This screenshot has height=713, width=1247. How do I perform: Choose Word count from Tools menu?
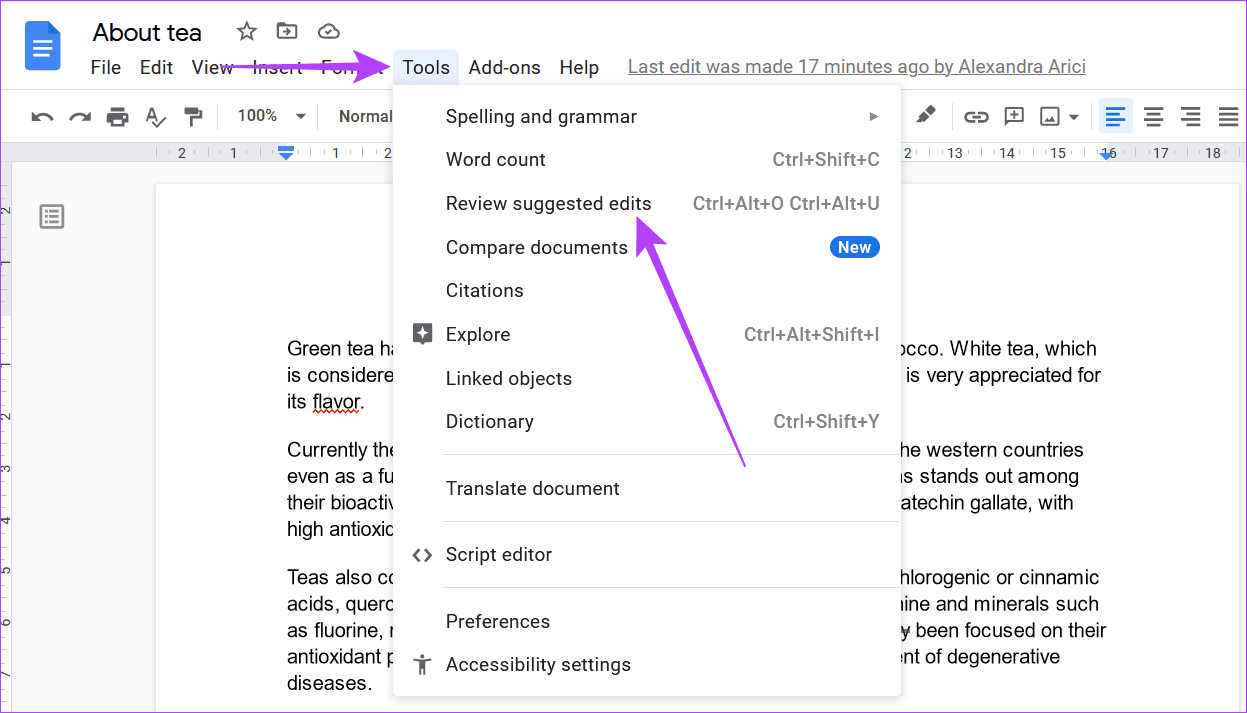click(x=496, y=160)
